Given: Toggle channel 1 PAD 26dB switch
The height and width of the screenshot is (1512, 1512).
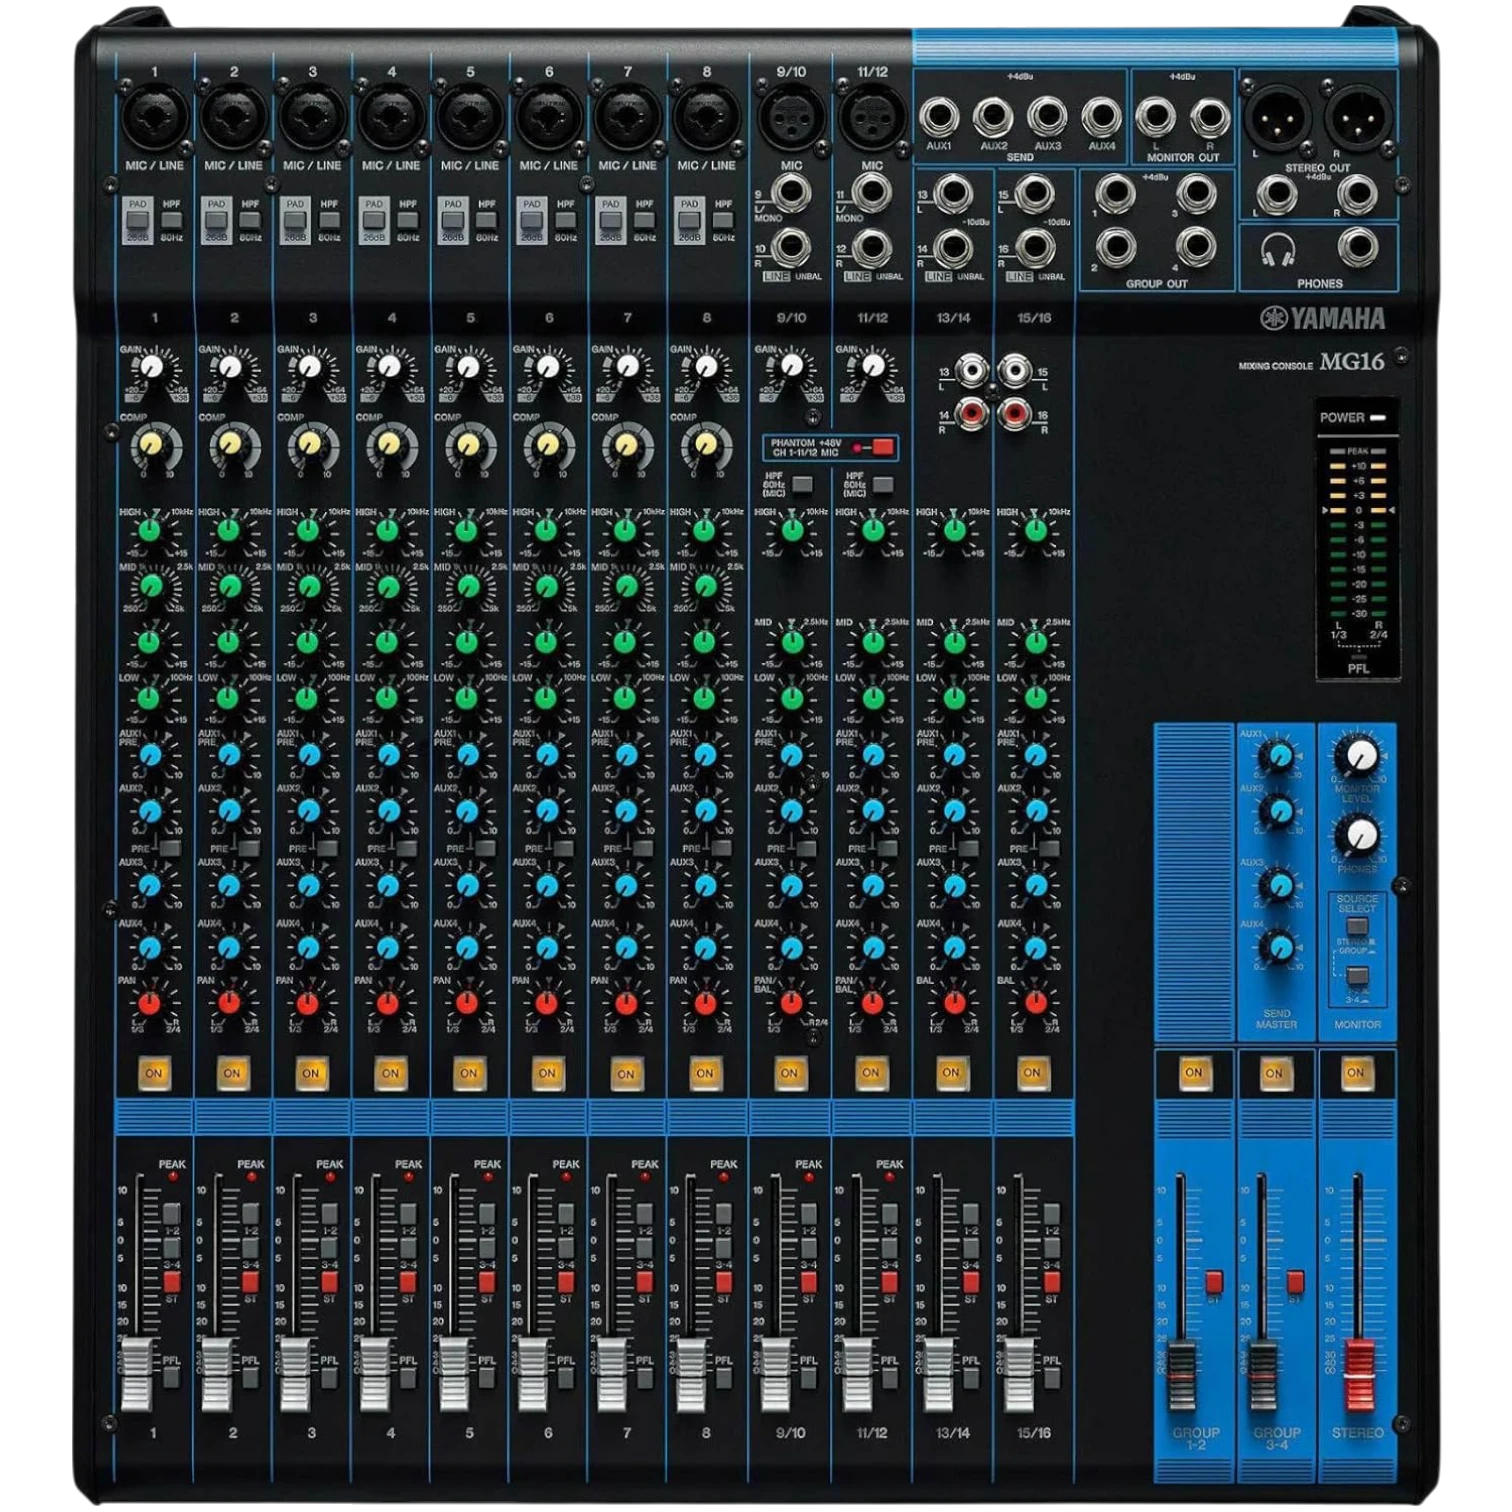Looking at the screenshot, I should click(137, 219).
